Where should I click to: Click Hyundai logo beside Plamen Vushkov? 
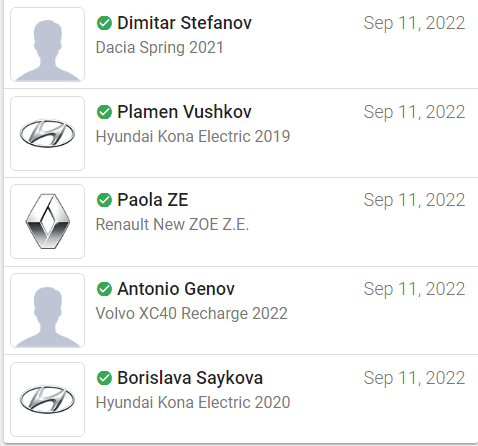[47, 134]
